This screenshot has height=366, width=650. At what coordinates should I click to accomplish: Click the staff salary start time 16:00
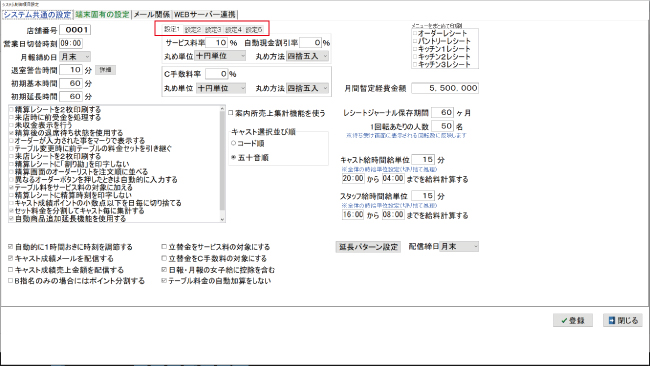(353, 214)
